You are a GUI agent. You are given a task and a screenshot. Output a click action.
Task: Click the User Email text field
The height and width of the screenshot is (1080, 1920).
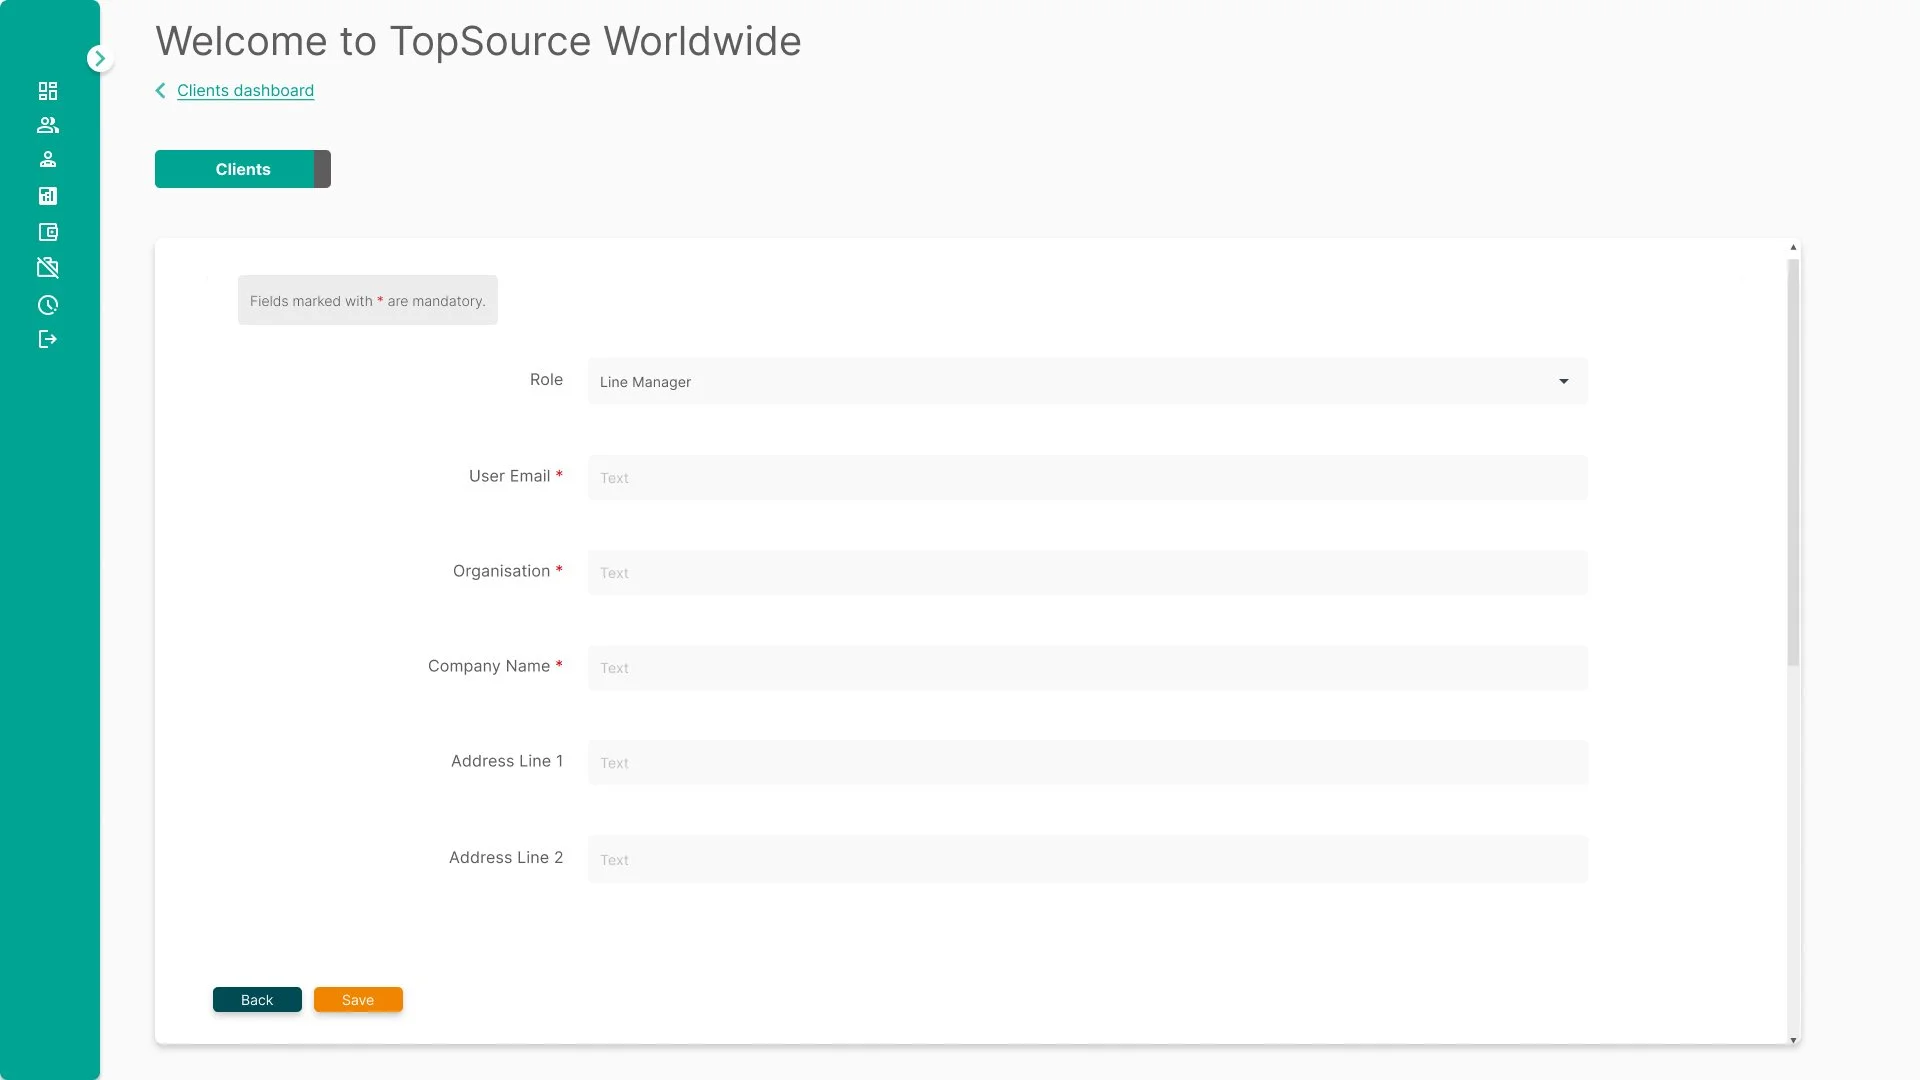1086,477
